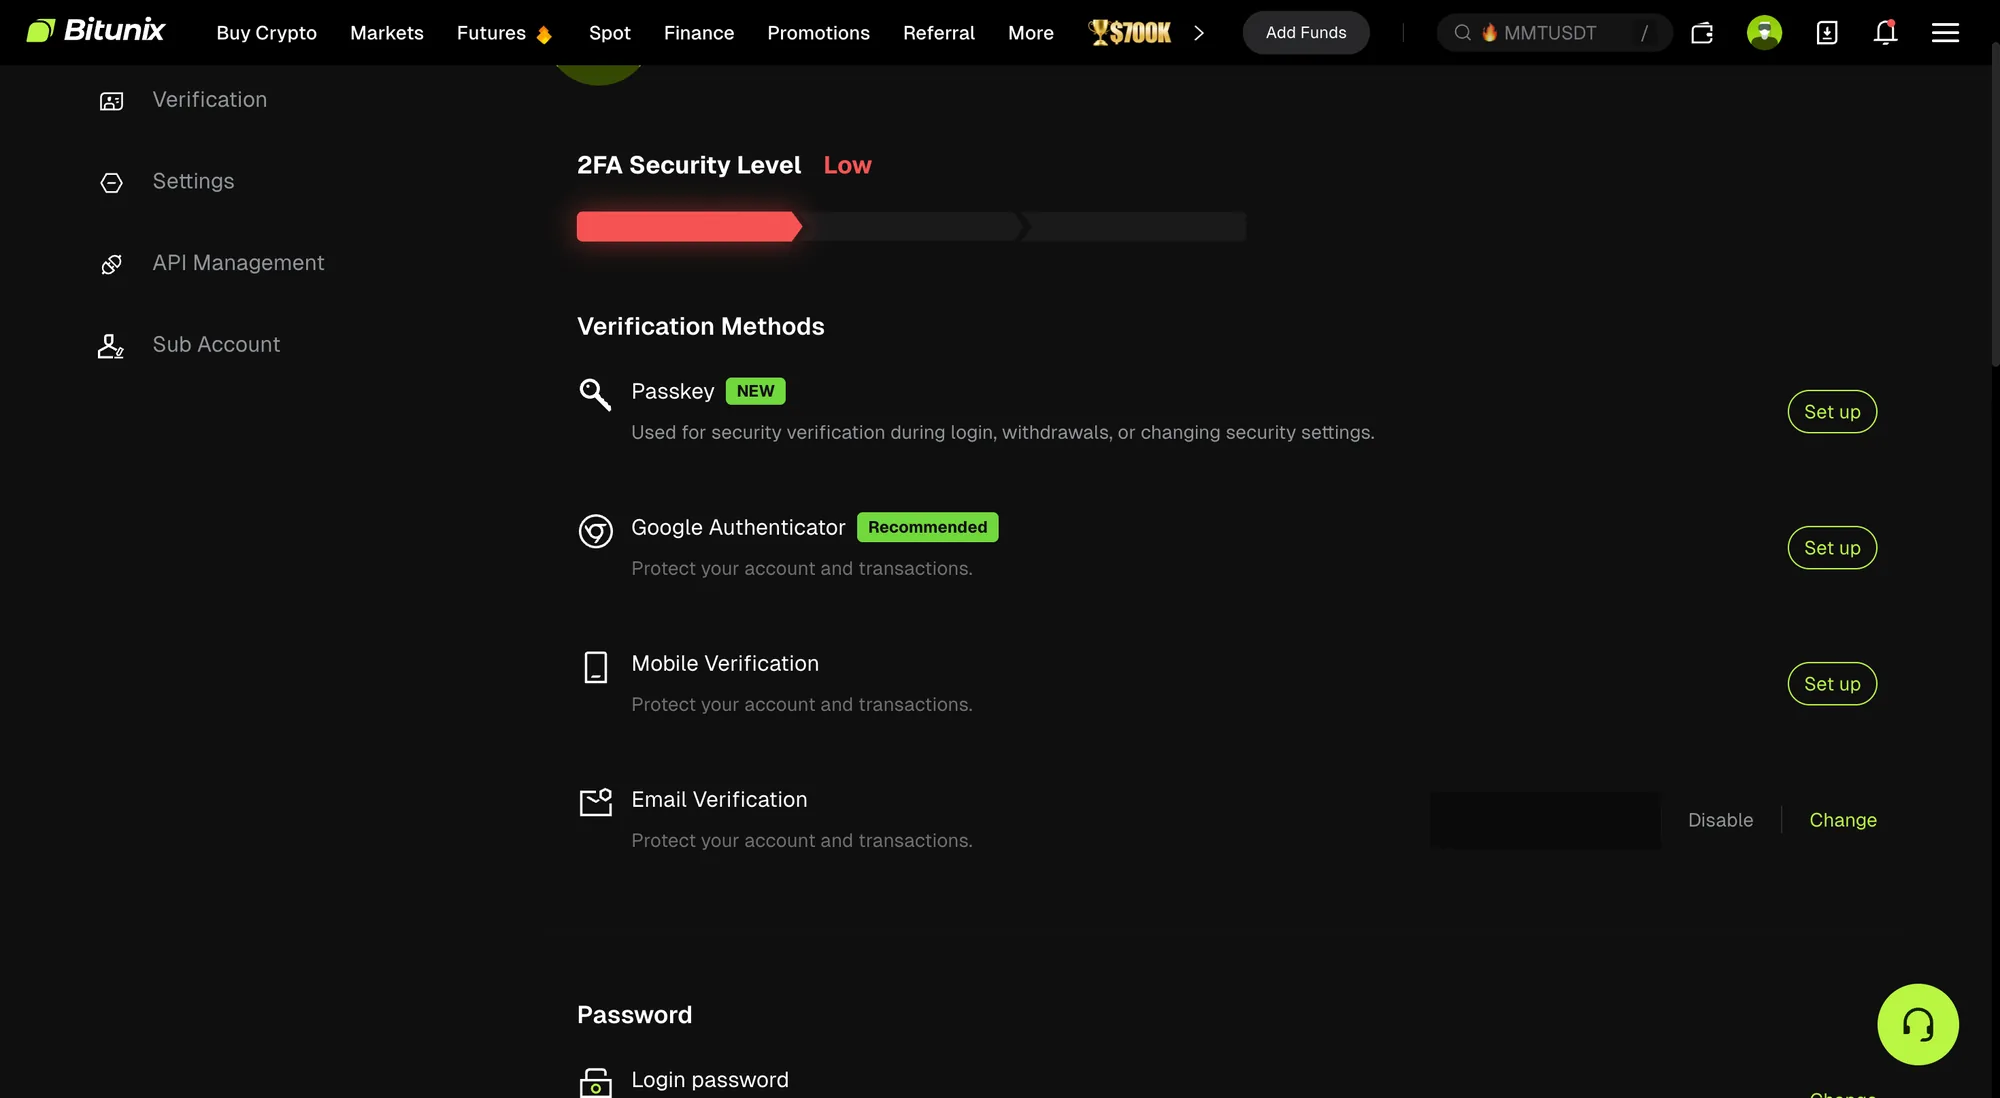2000x1098 pixels.
Task: Open the Promotions menu
Action: [818, 33]
